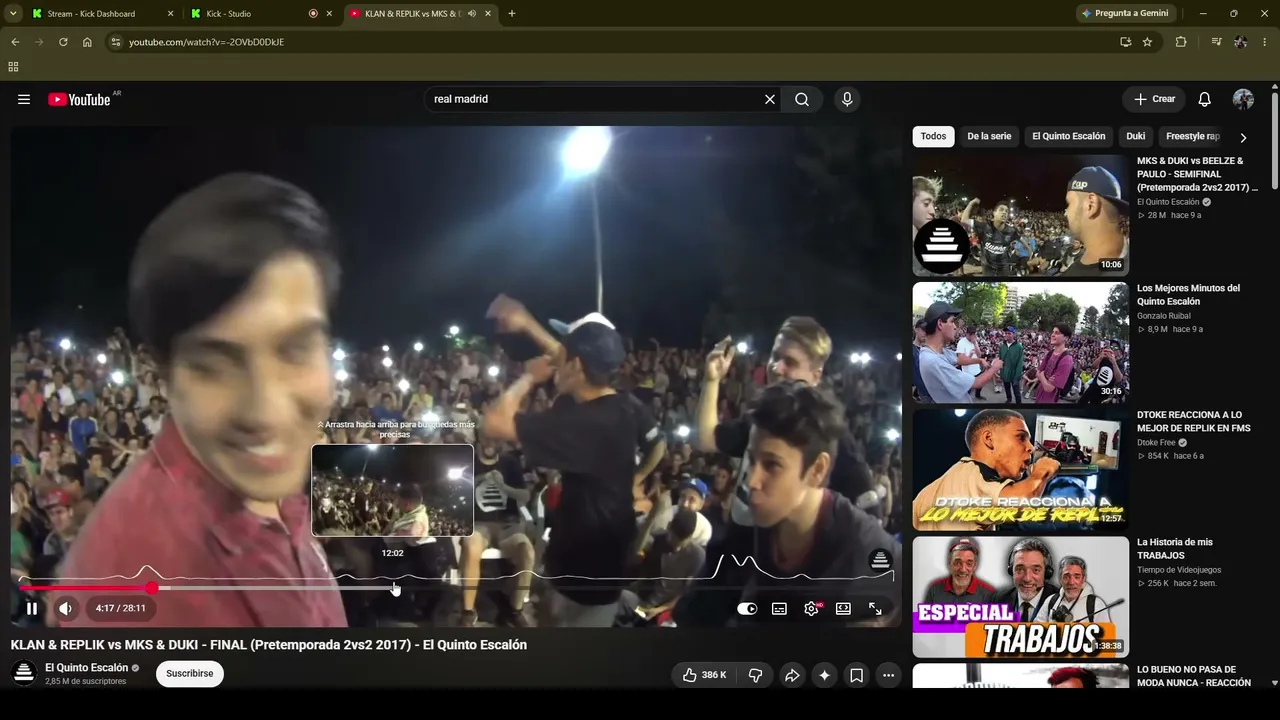View site information for youtube.com
The image size is (1280, 720).
[x=116, y=42]
